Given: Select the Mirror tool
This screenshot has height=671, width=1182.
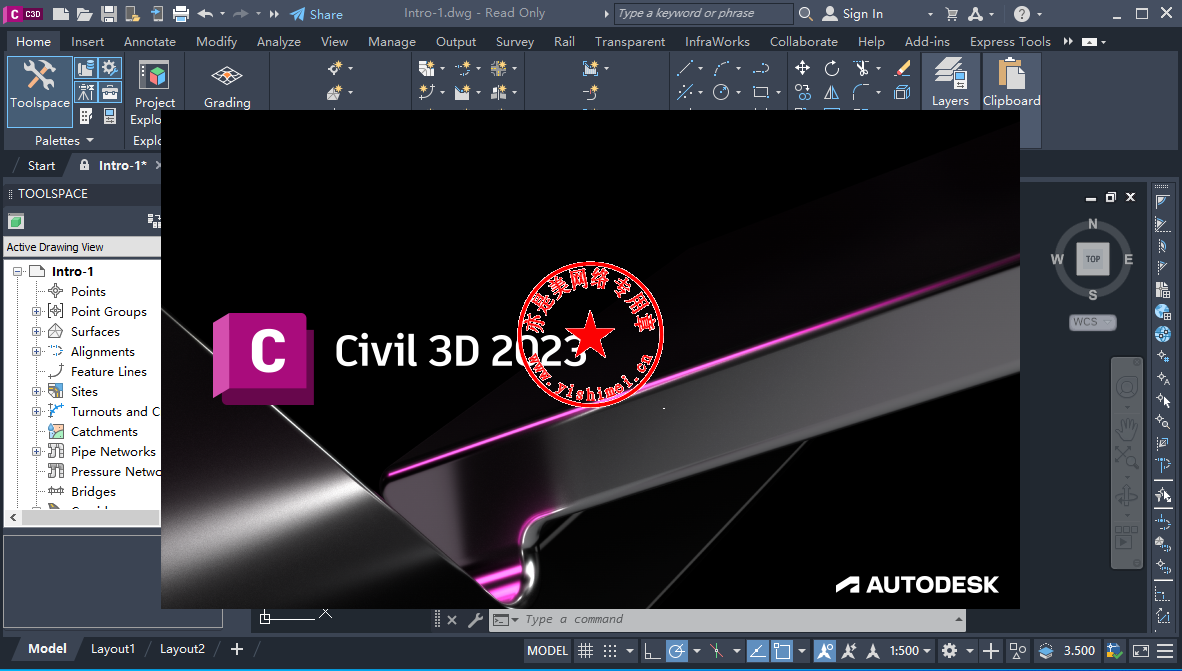Looking at the screenshot, I should pos(831,92).
